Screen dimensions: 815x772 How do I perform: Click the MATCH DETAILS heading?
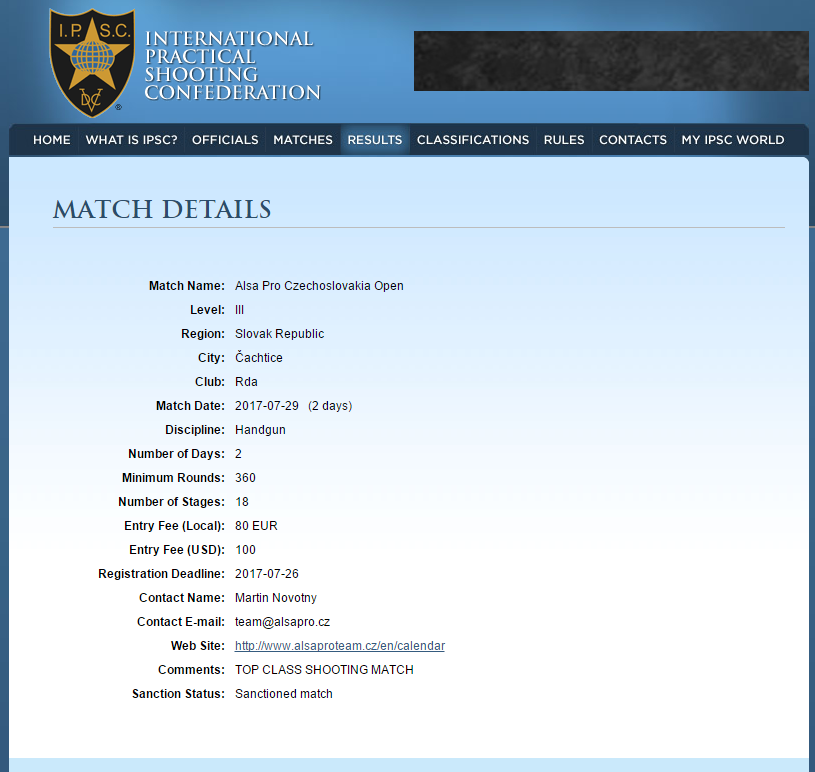pyautogui.click(x=162, y=210)
